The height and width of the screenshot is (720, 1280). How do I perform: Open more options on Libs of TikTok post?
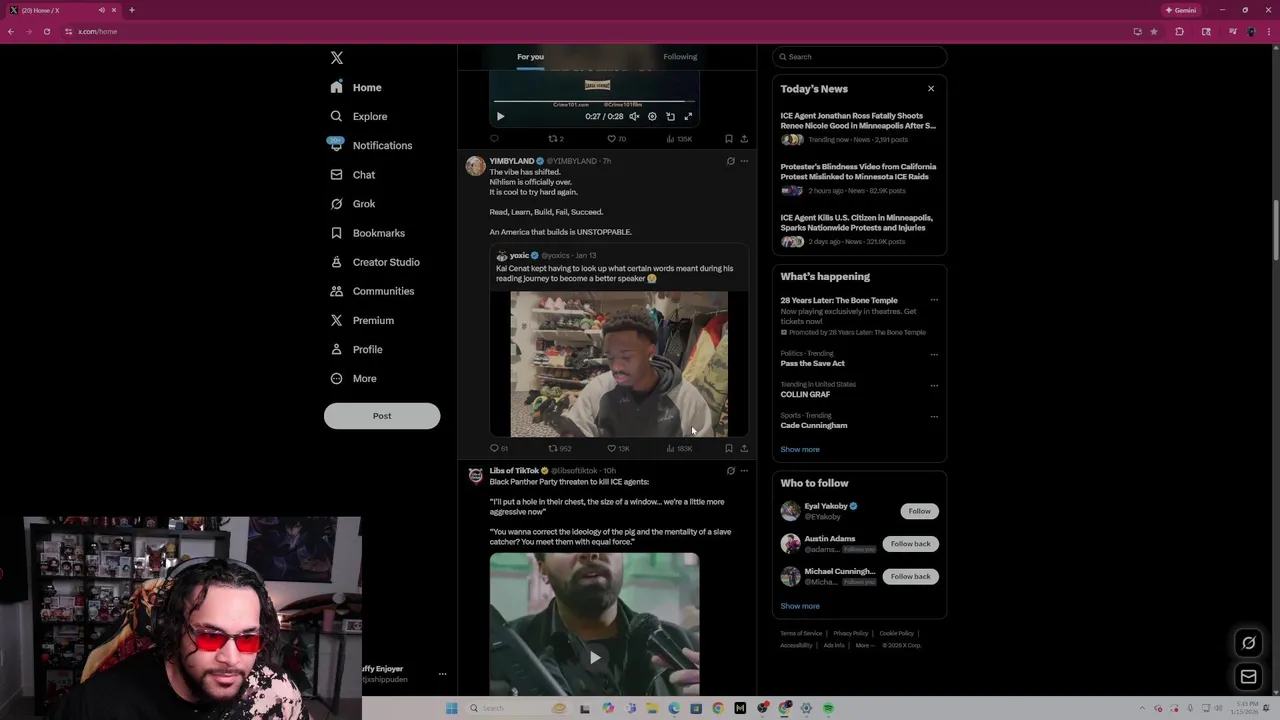(744, 471)
